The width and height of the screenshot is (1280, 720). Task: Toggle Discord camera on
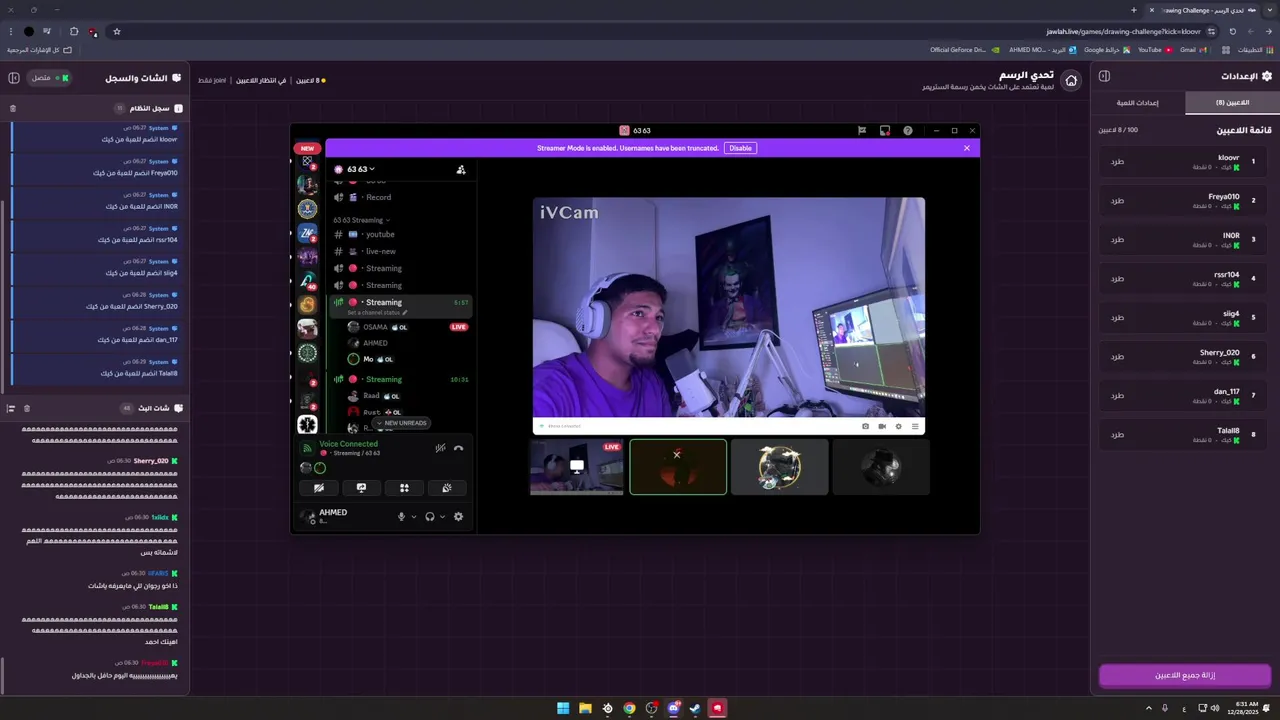pyautogui.click(x=319, y=488)
